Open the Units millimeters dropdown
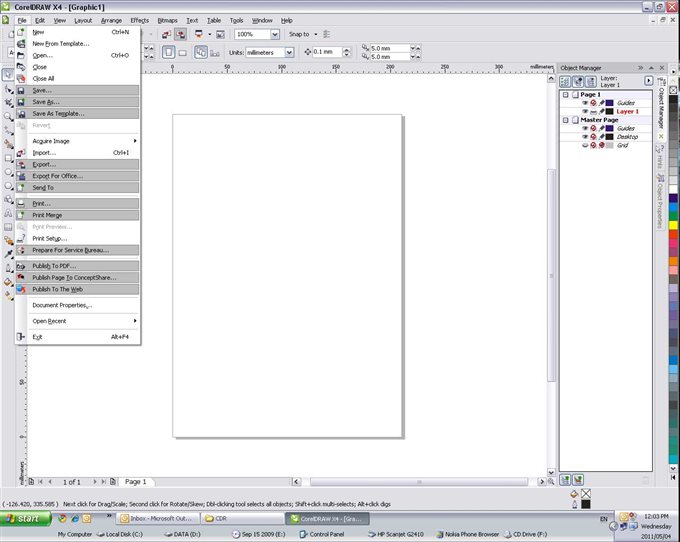 [289, 52]
